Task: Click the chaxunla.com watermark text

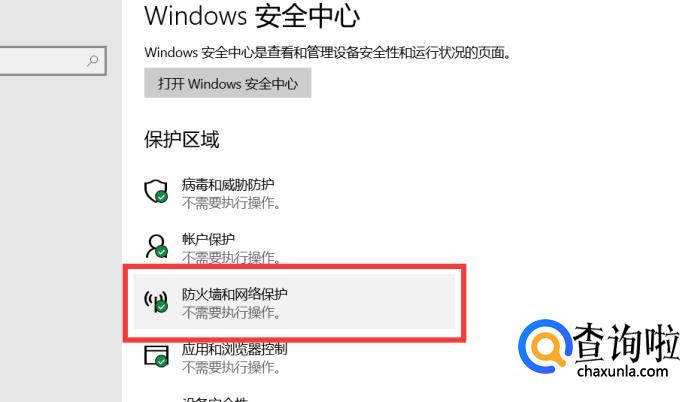Action: point(623,371)
